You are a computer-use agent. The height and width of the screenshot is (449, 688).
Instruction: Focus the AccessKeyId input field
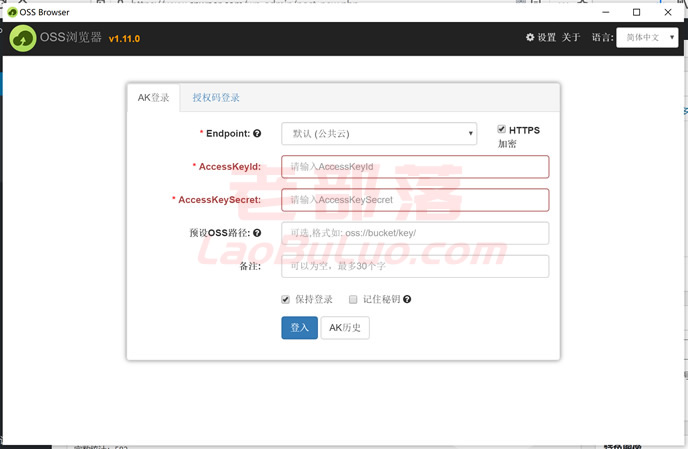coord(415,167)
